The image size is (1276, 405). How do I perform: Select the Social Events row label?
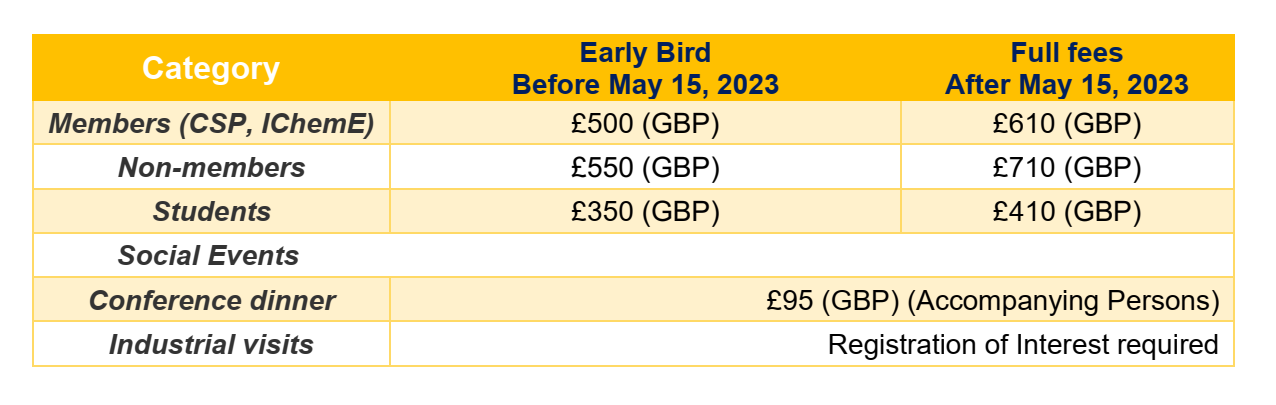(x=208, y=256)
